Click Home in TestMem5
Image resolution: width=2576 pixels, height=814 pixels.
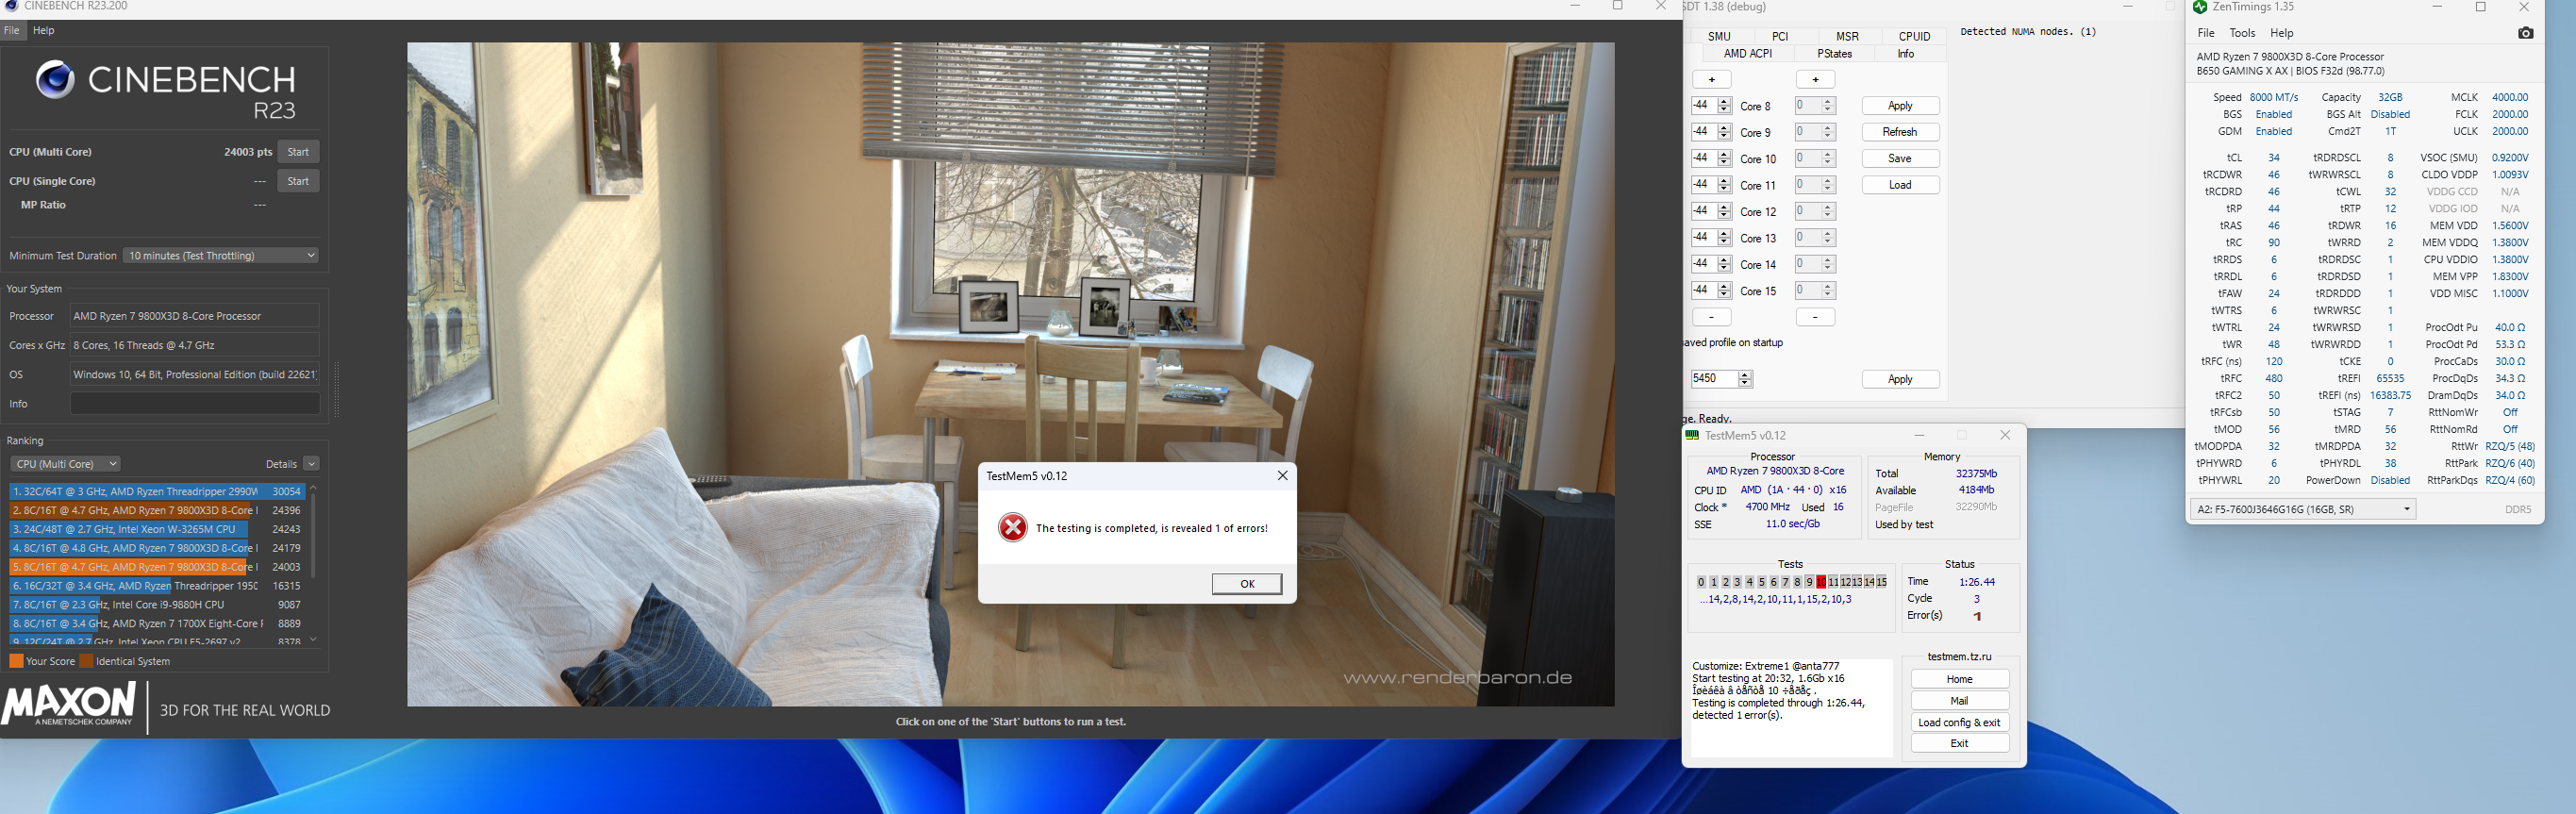pyautogui.click(x=1959, y=679)
